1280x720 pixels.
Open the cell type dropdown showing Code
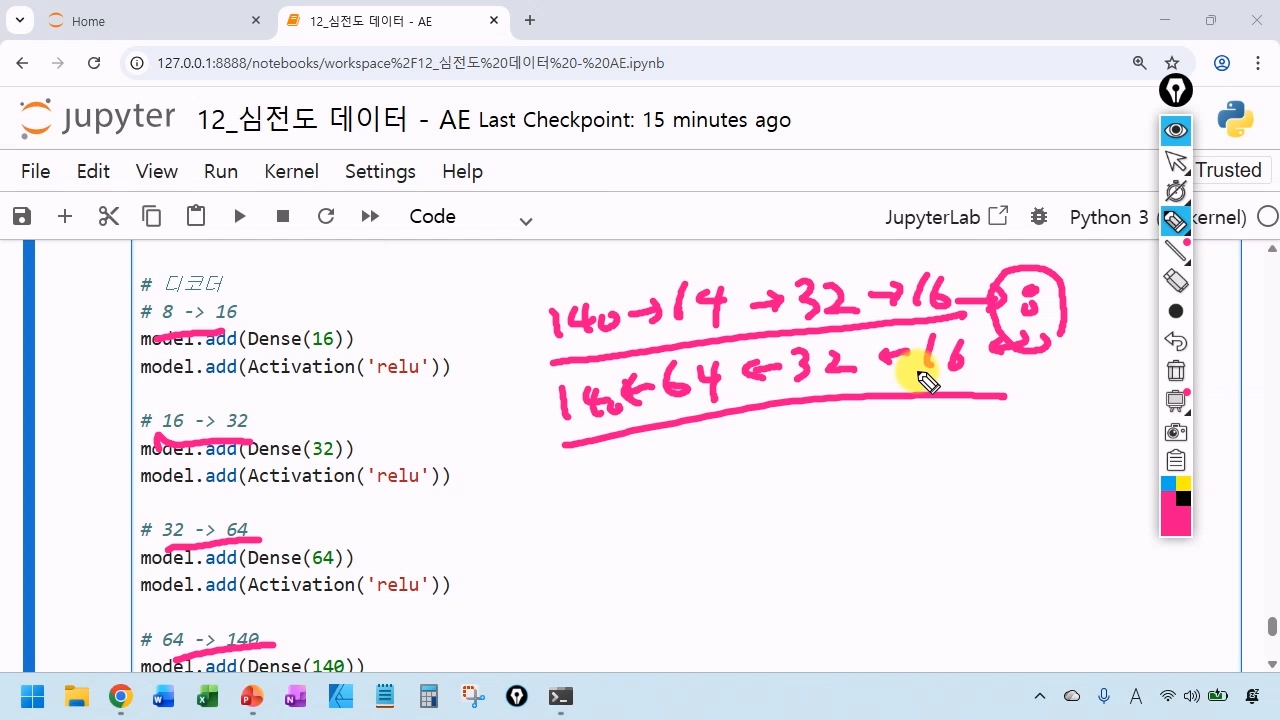[470, 217]
